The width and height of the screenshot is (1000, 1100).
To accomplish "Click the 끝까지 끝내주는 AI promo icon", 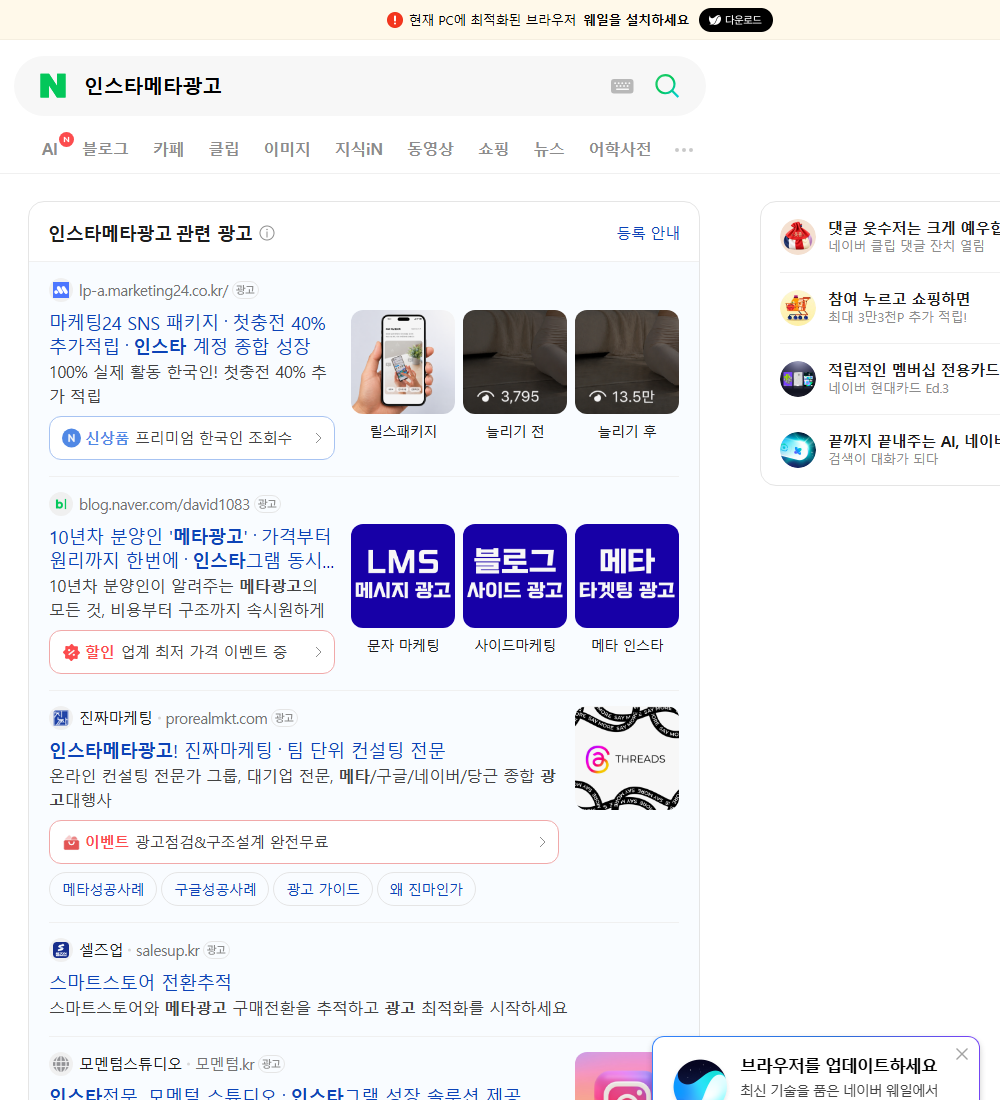I will [798, 450].
